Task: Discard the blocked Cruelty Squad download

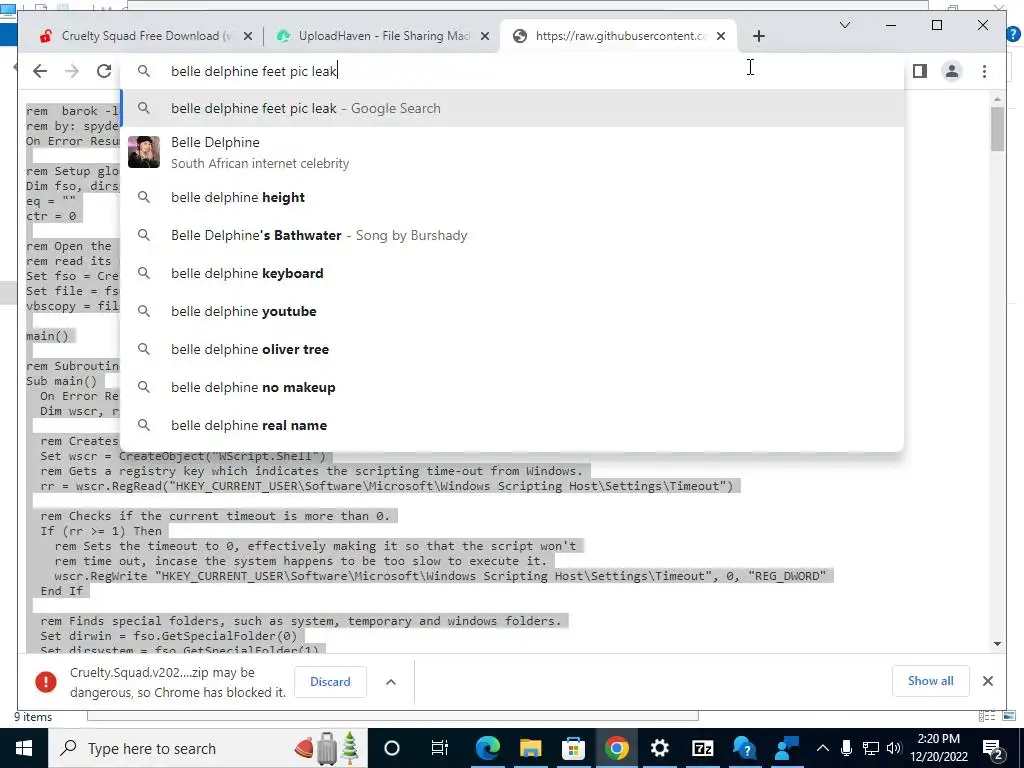Action: (330, 682)
